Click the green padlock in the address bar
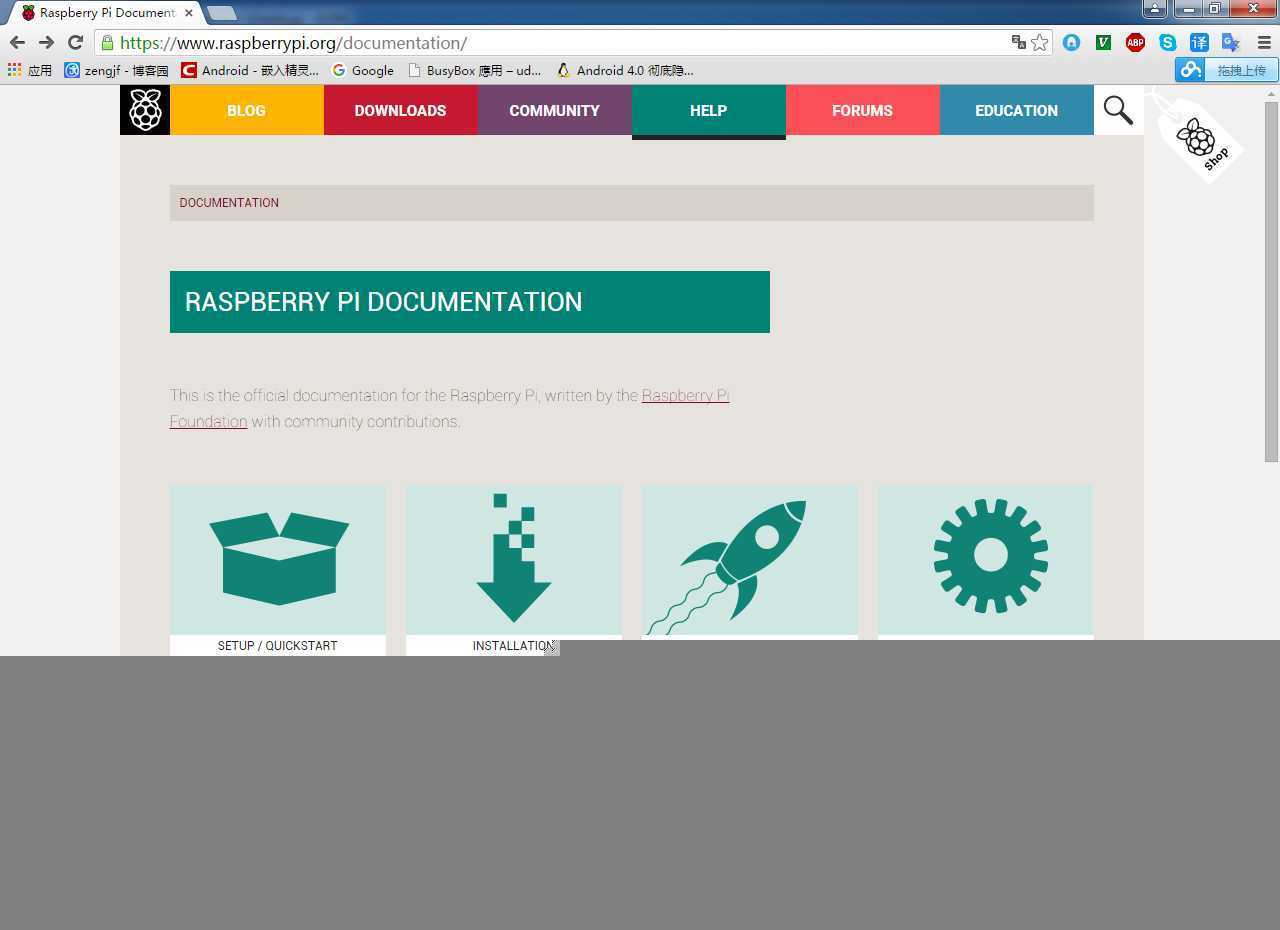This screenshot has width=1280, height=930. point(107,43)
